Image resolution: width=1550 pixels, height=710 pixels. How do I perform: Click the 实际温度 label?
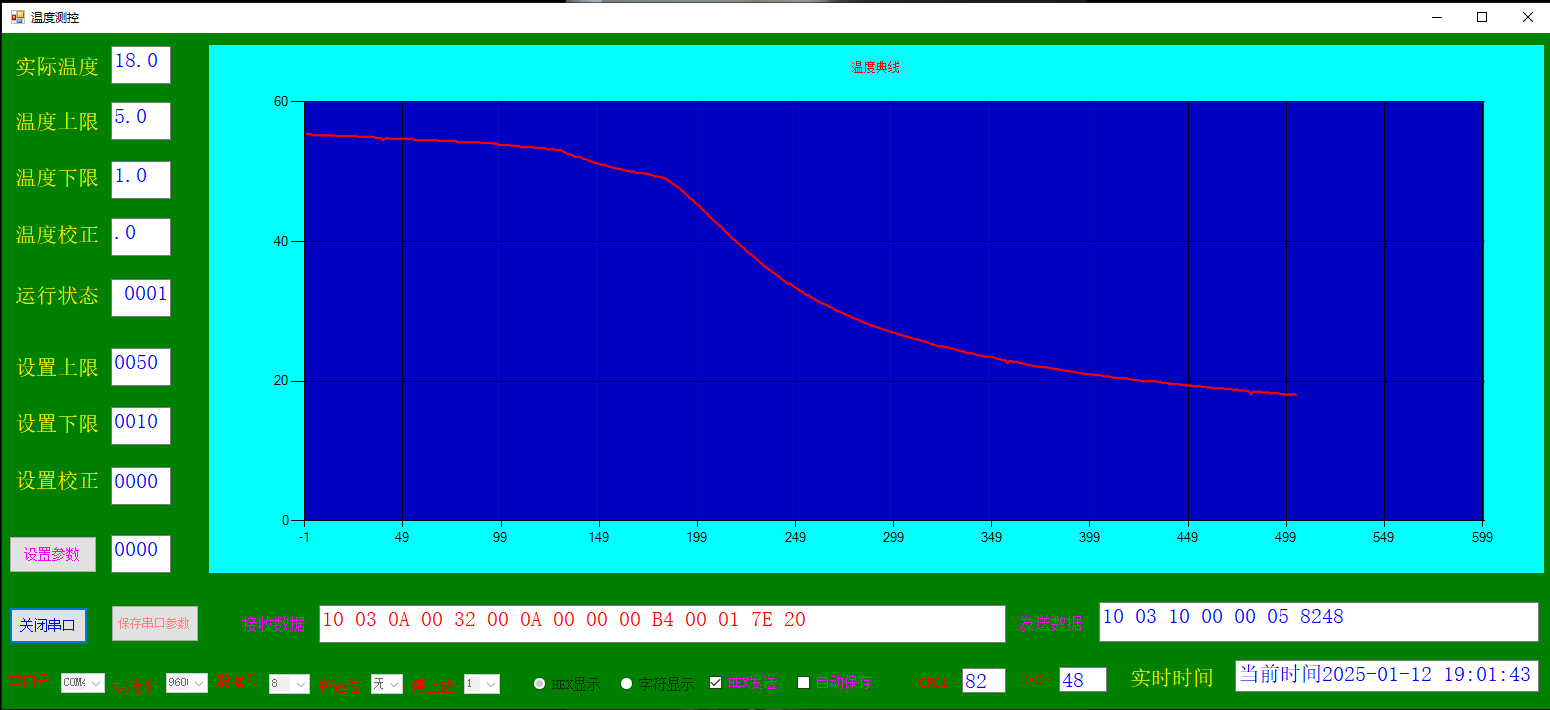pyautogui.click(x=57, y=67)
